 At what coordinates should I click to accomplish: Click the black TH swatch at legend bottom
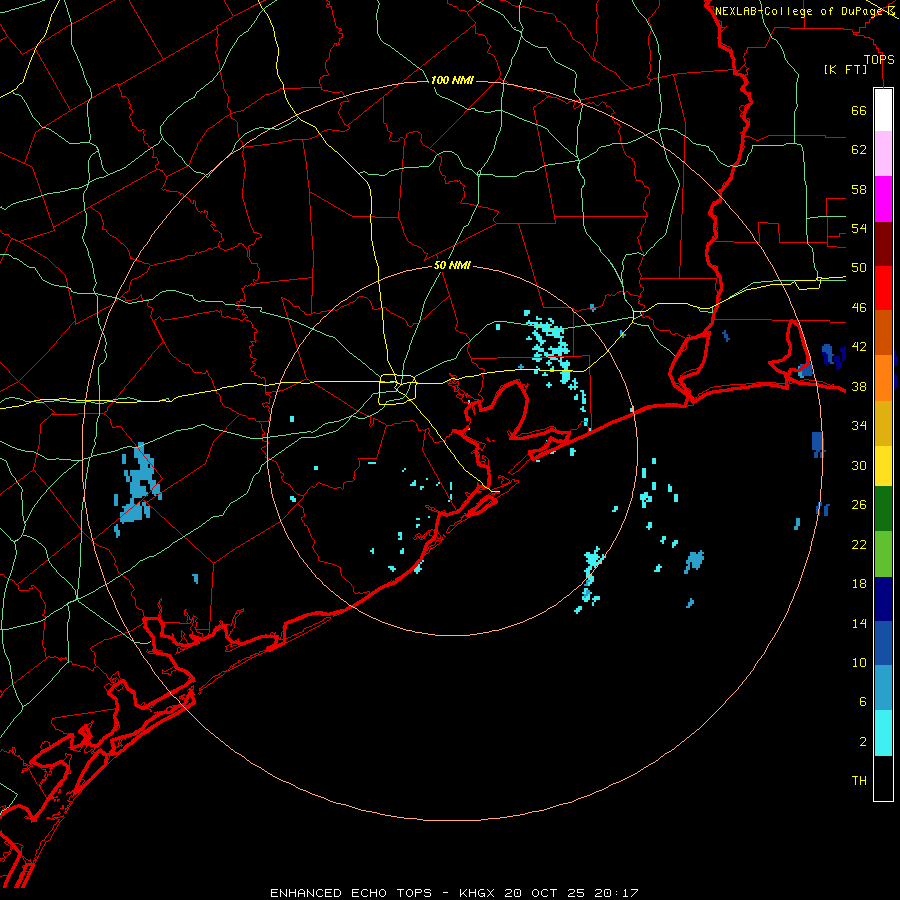[883, 778]
